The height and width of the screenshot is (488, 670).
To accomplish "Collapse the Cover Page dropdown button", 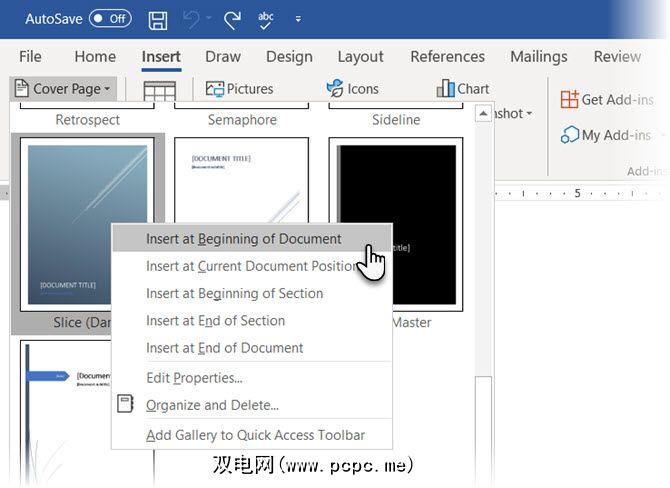I will coord(63,89).
